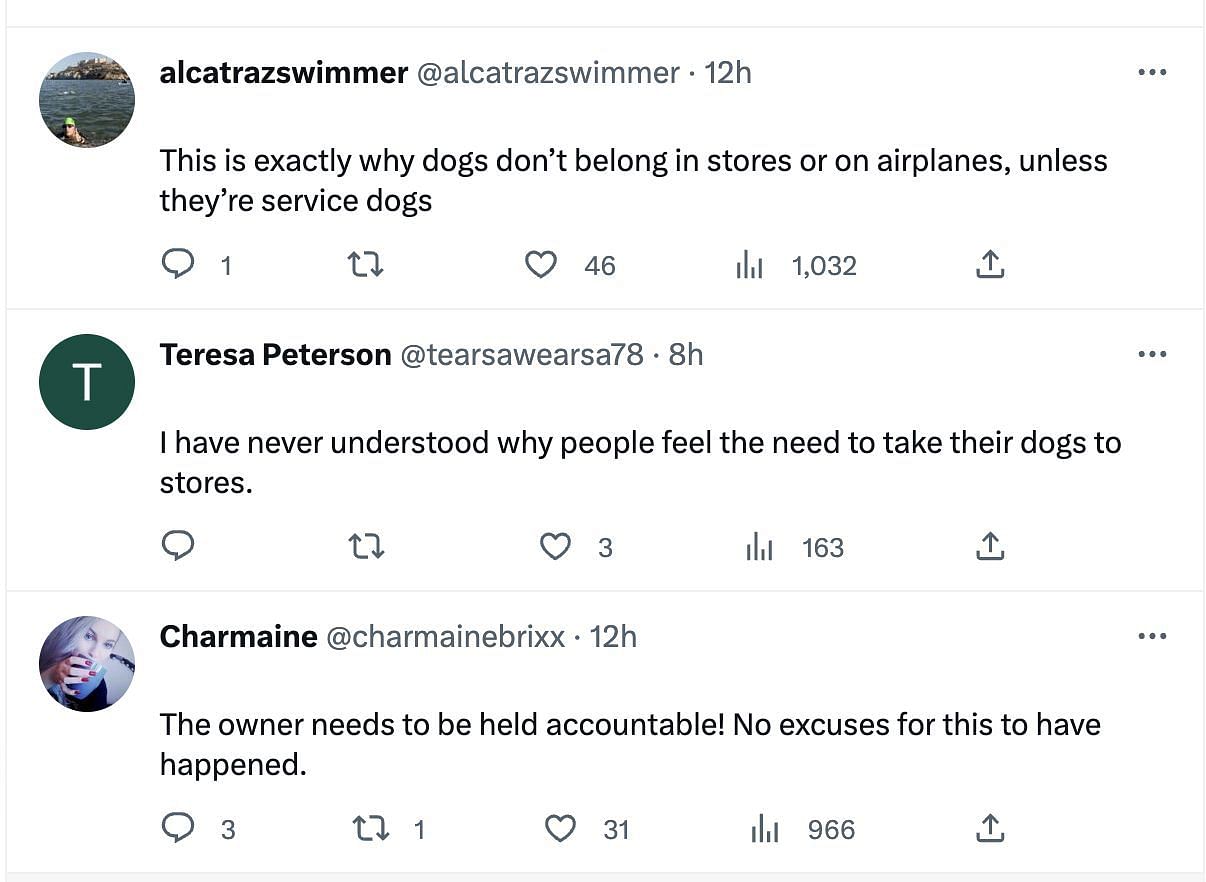Image resolution: width=1206 pixels, height=882 pixels.
Task: Retweet Teresa Peterson's tweet
Action: (365, 547)
